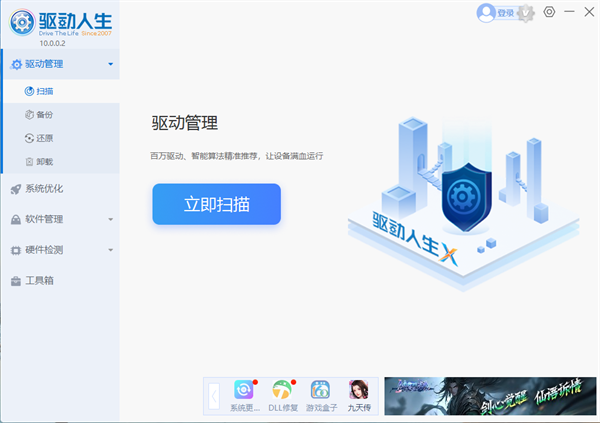Viewport: 600px width, 423px height.
Task: Click the 还原 circular arrow icon
Action: coord(29,138)
